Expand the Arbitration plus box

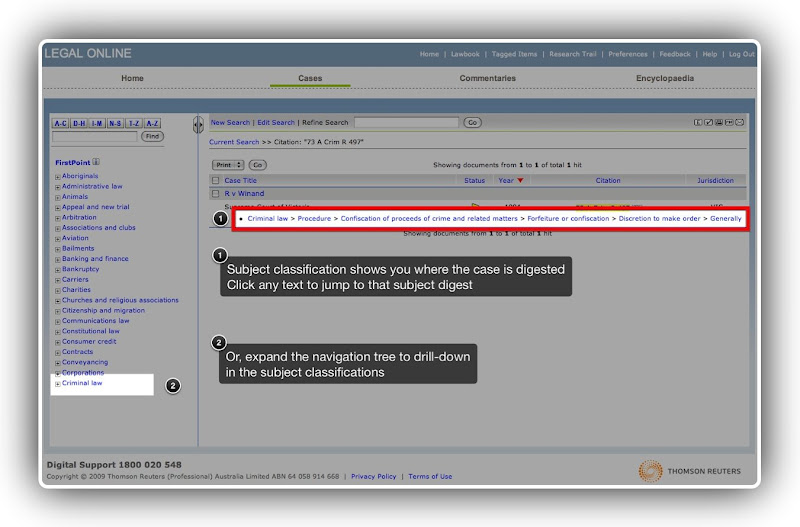point(58,218)
